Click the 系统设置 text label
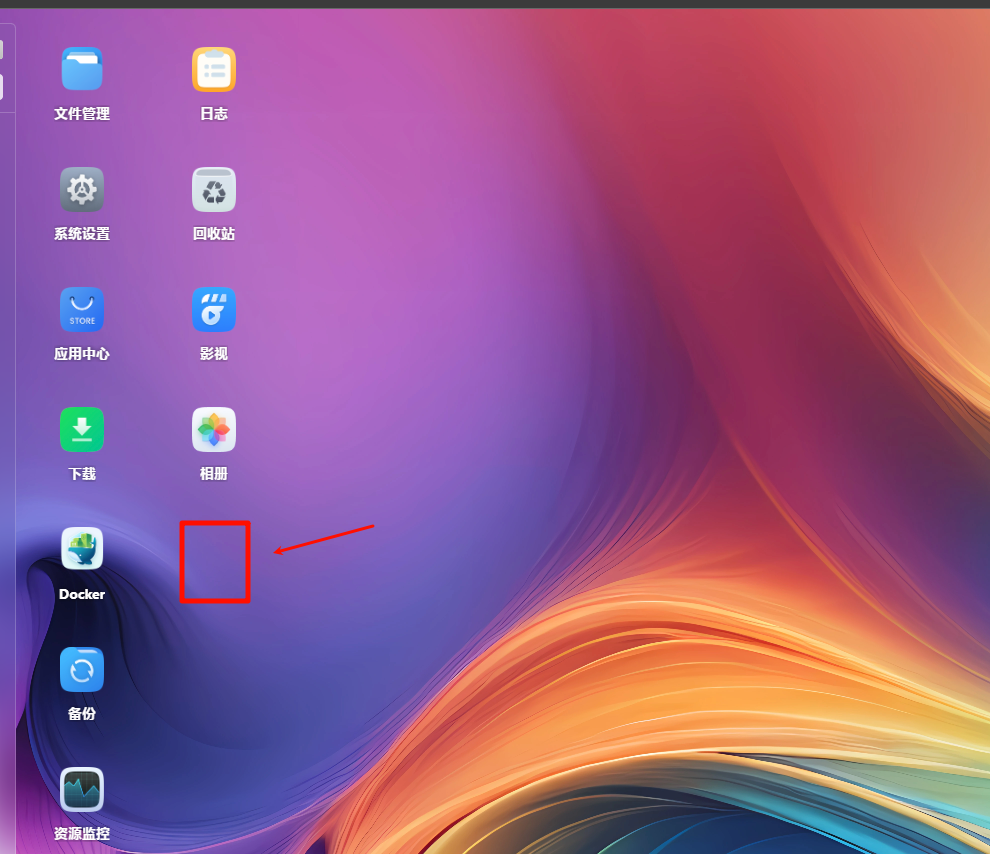990x854 pixels. tap(82, 234)
